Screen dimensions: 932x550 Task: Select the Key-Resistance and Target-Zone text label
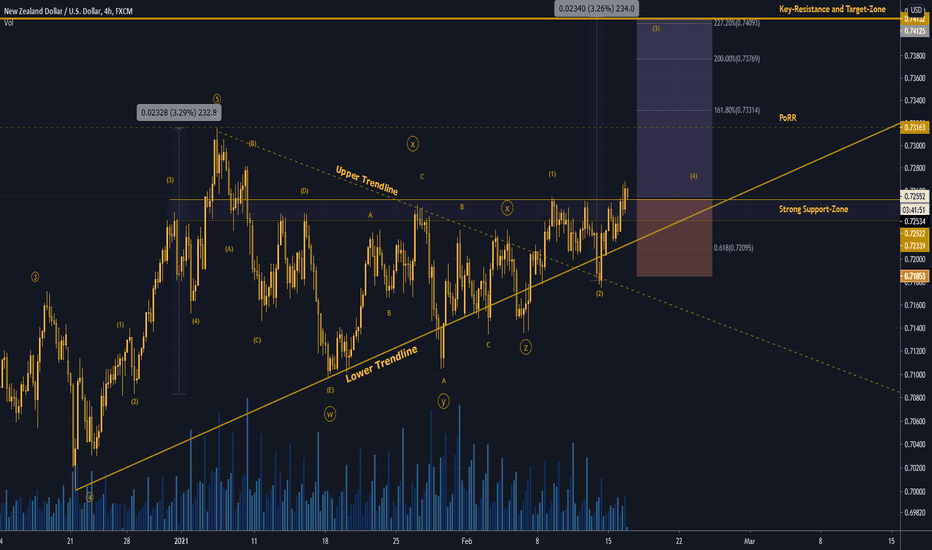point(832,9)
